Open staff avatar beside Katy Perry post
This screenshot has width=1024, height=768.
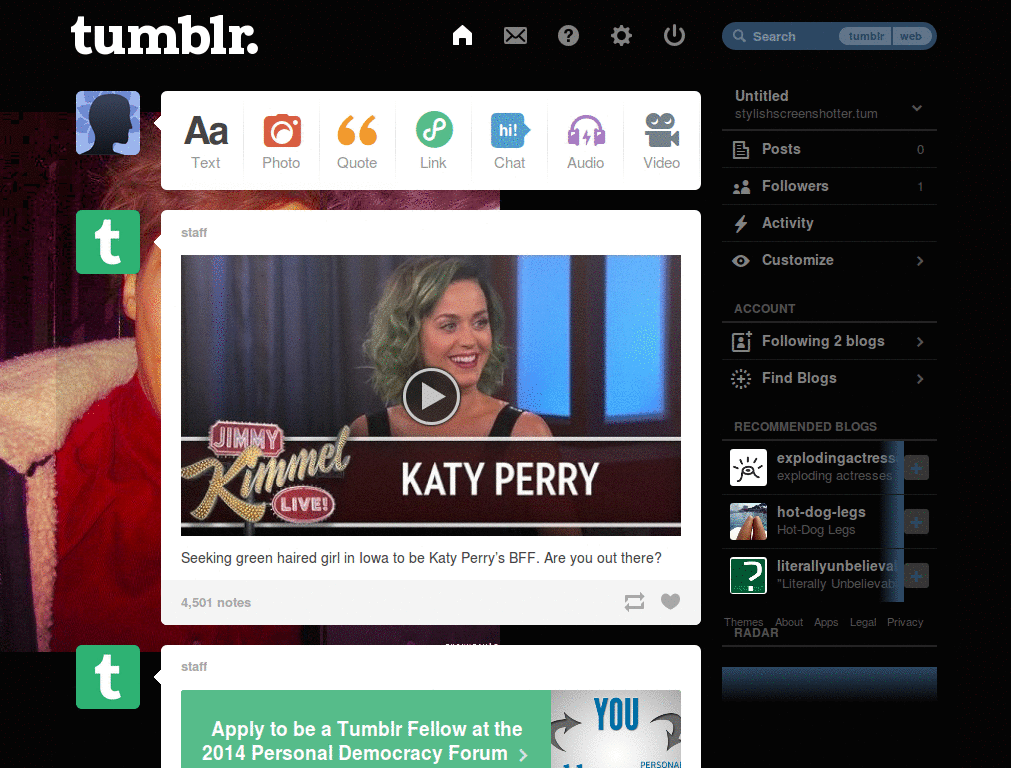tap(108, 242)
